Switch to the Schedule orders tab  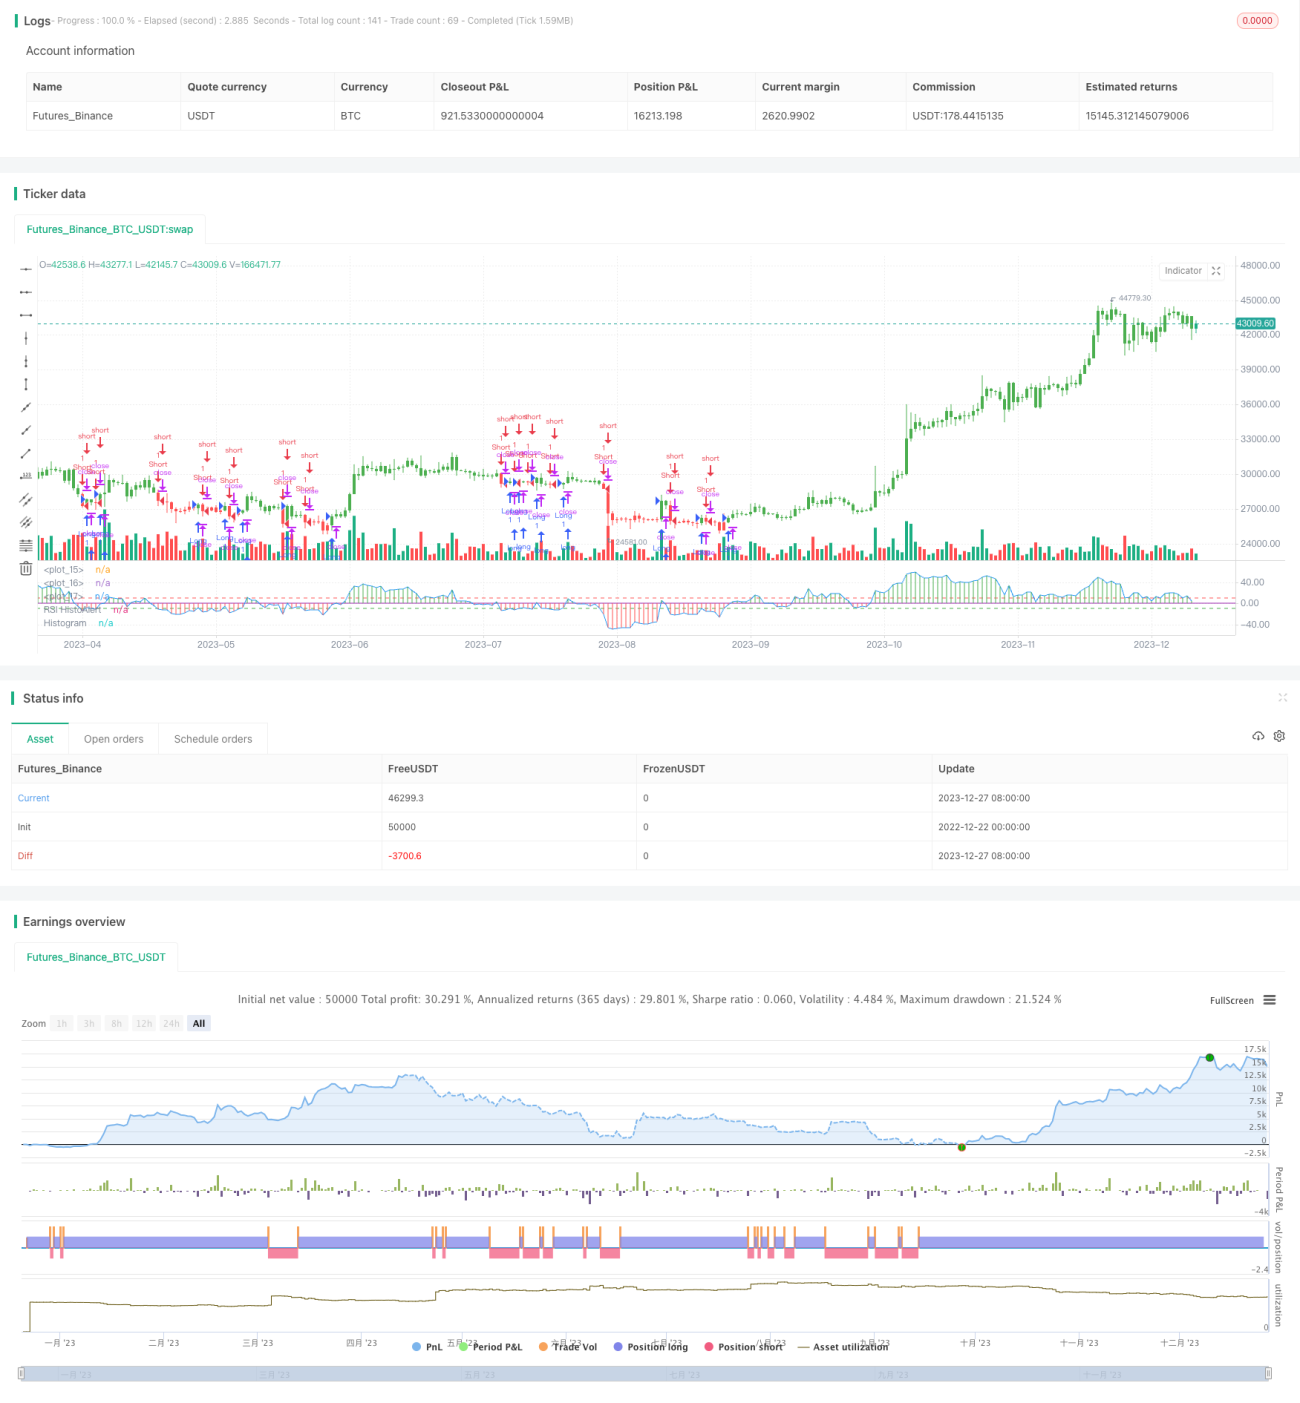(213, 739)
